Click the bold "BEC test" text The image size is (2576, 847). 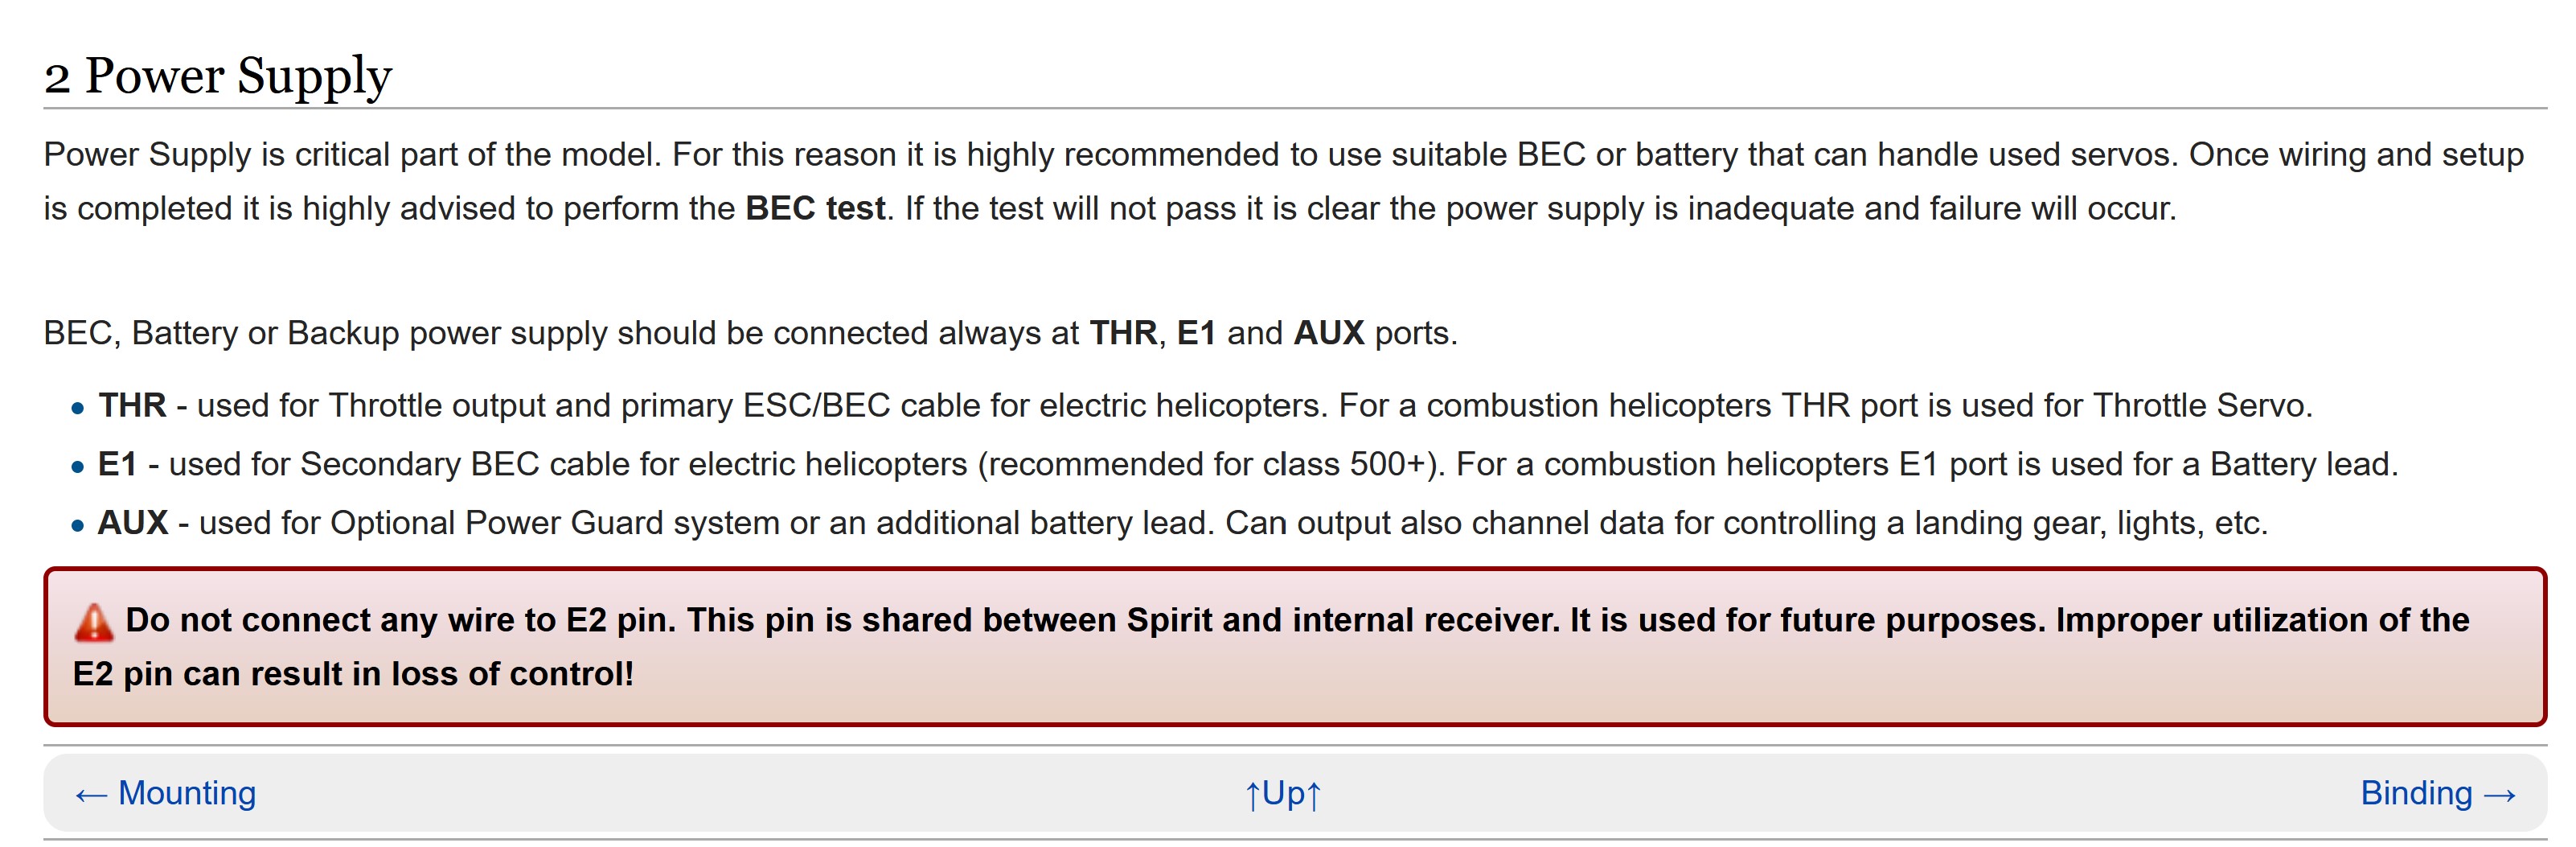814,208
